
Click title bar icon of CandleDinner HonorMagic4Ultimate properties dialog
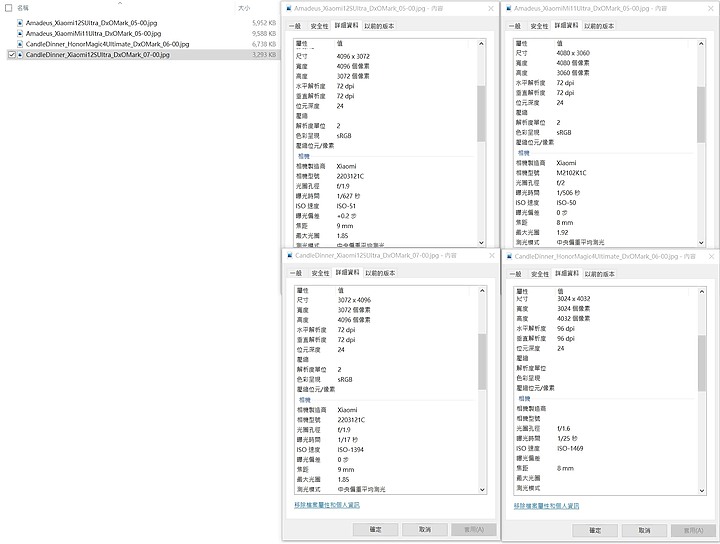click(x=509, y=256)
